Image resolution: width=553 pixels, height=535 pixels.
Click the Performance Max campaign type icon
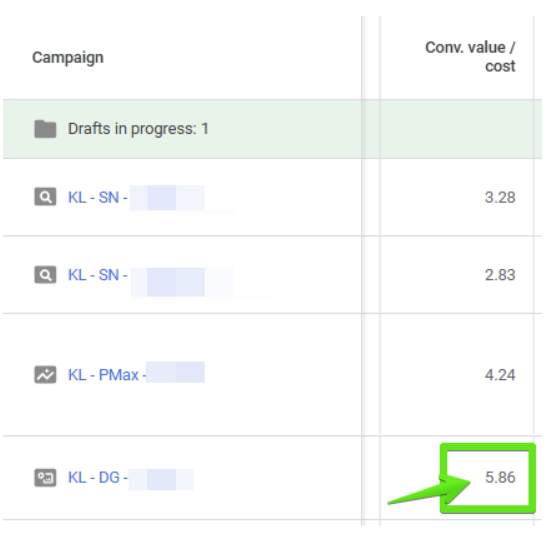point(45,374)
